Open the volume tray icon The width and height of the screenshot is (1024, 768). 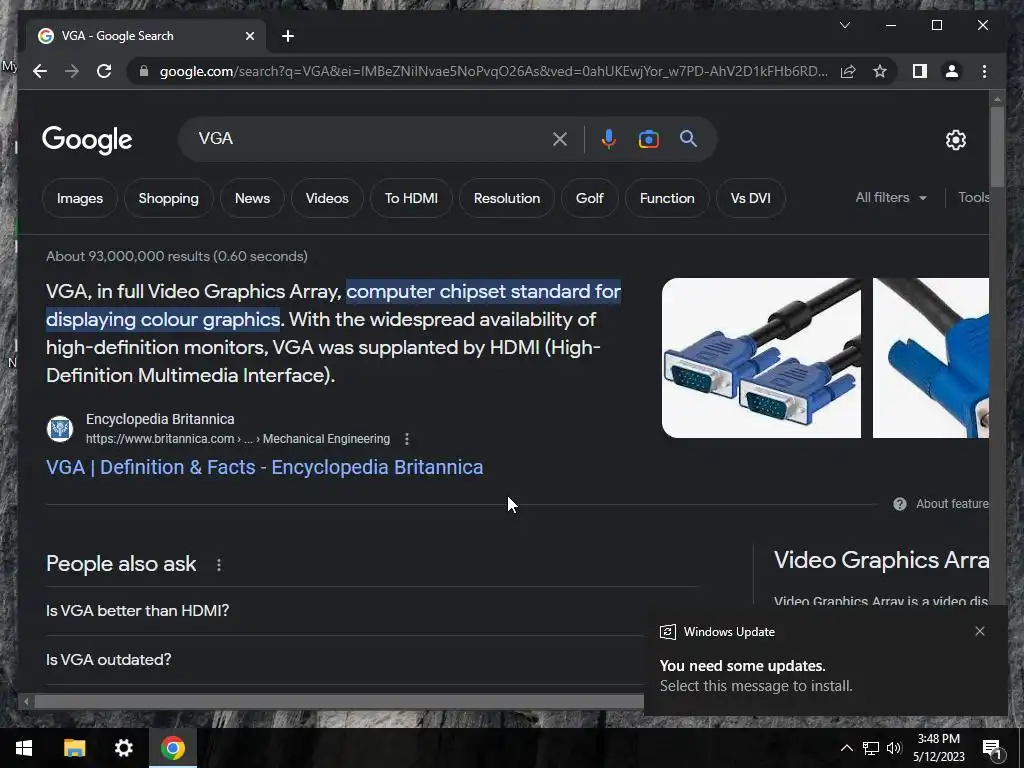pos(894,748)
